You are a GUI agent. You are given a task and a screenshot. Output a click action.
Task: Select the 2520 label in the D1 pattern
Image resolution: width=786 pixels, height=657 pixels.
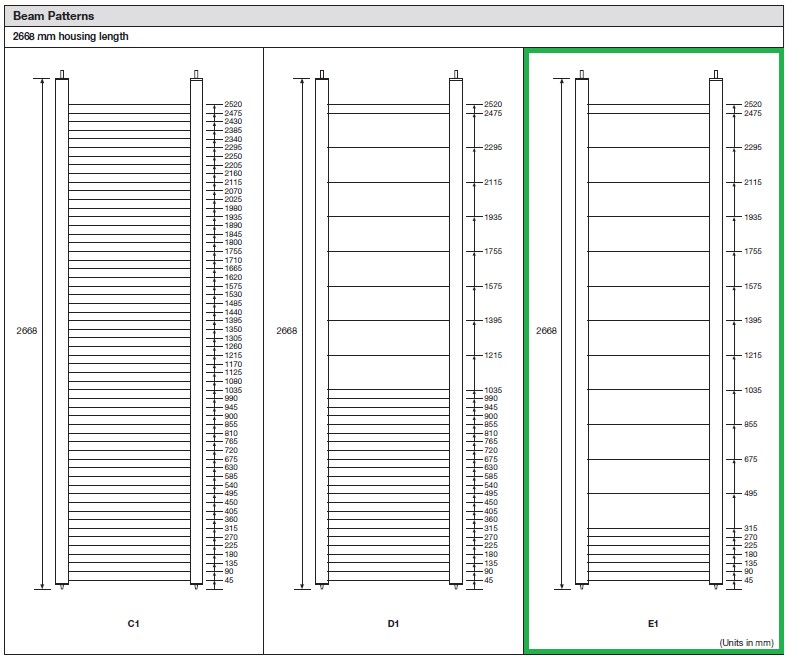(x=493, y=104)
